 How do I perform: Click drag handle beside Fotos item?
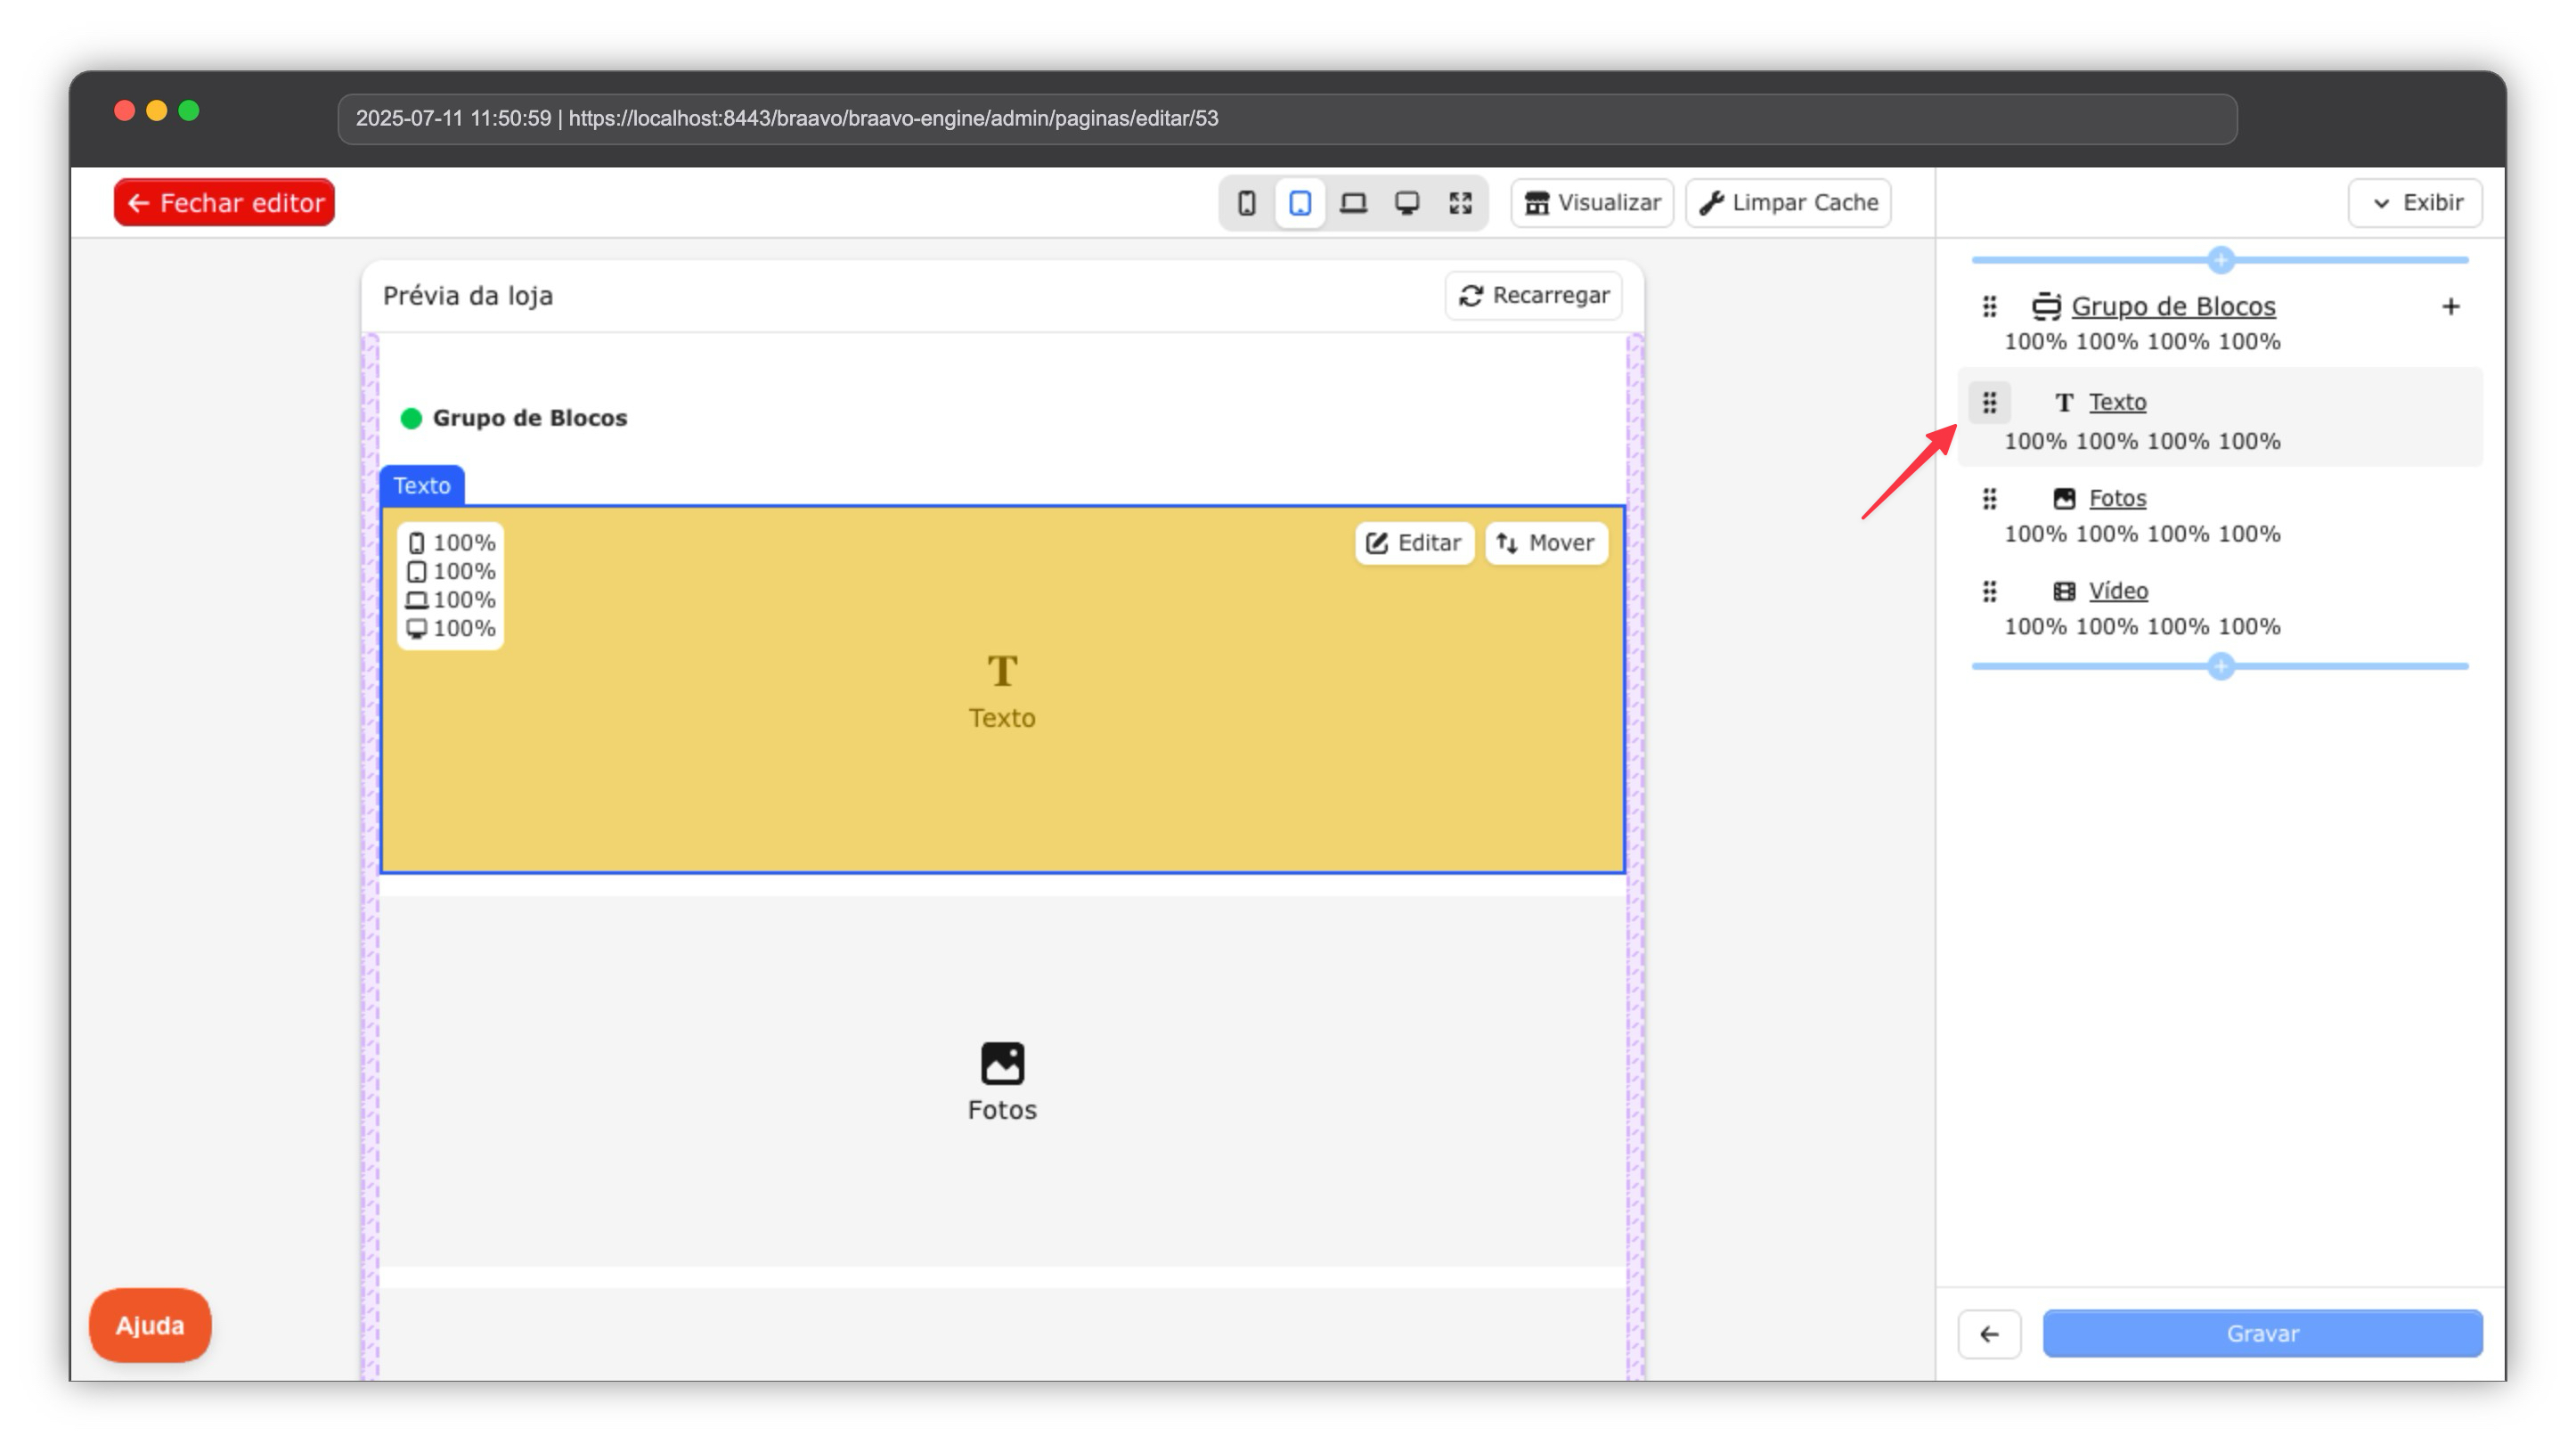(x=1989, y=498)
